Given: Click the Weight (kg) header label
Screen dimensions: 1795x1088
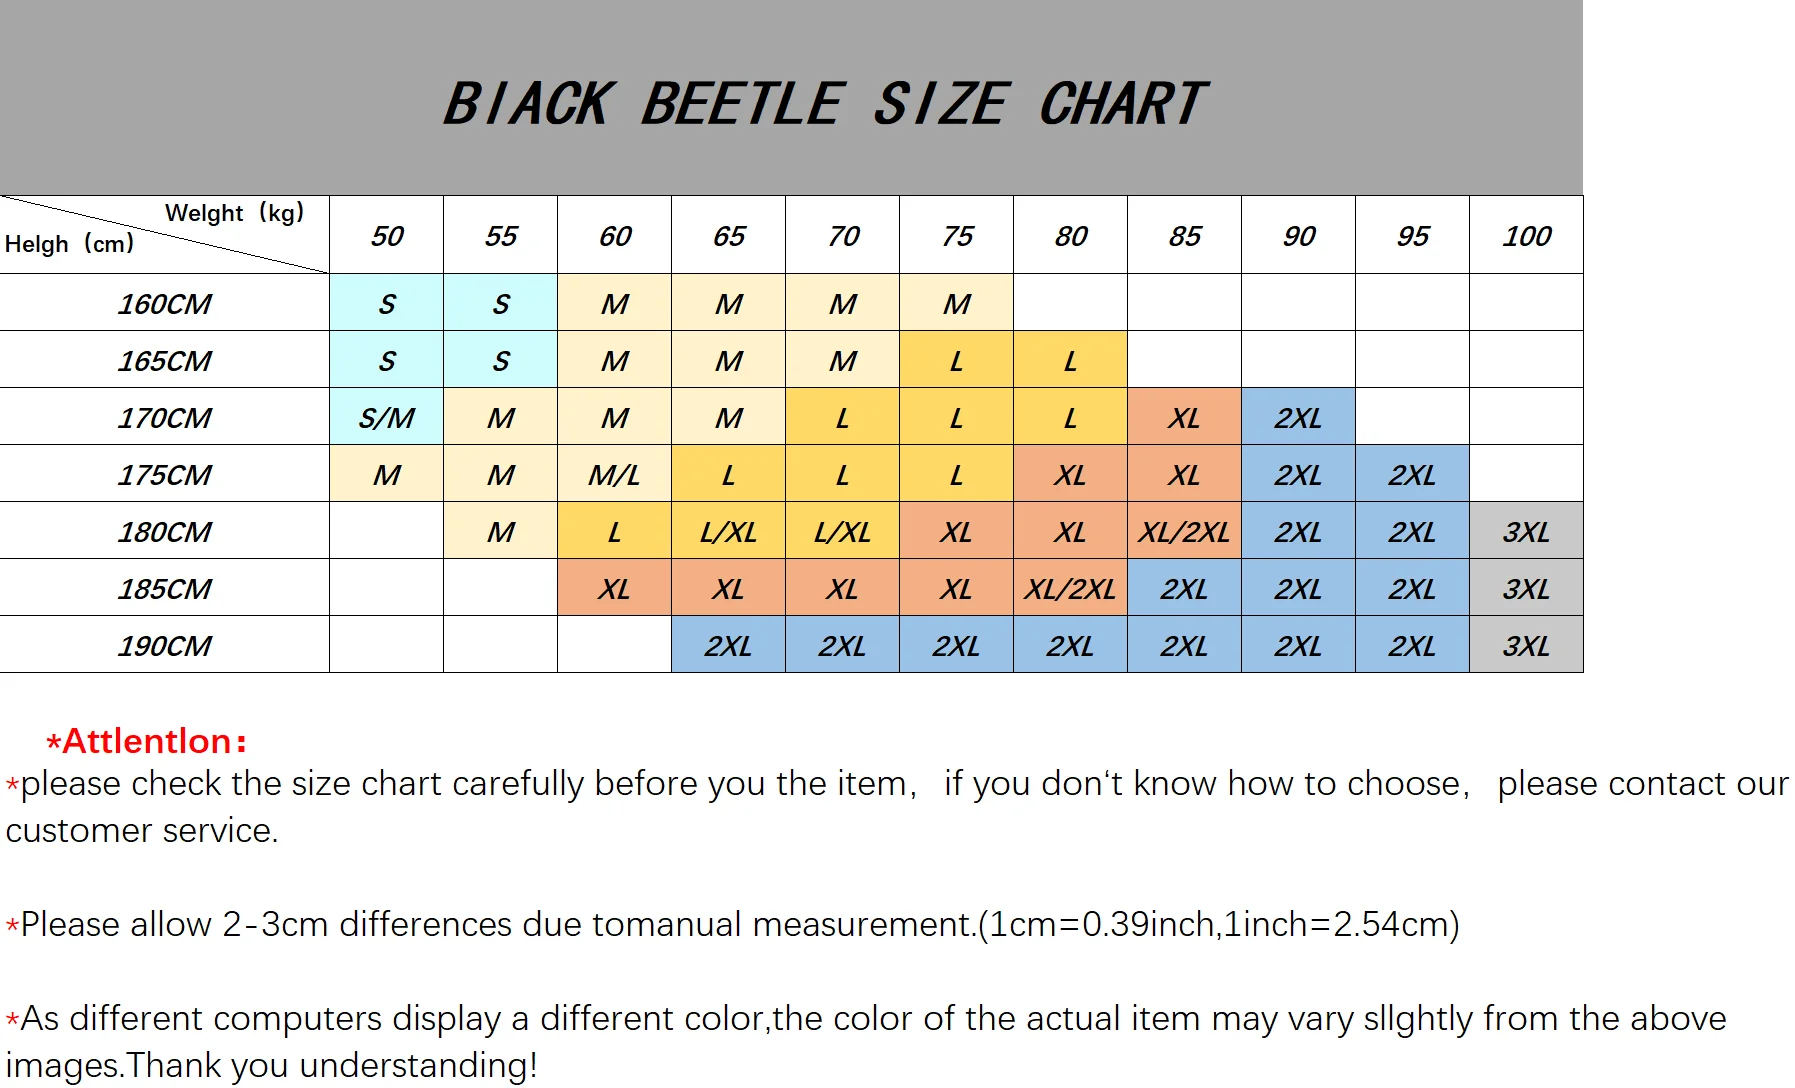Looking at the screenshot, I should click(x=234, y=213).
